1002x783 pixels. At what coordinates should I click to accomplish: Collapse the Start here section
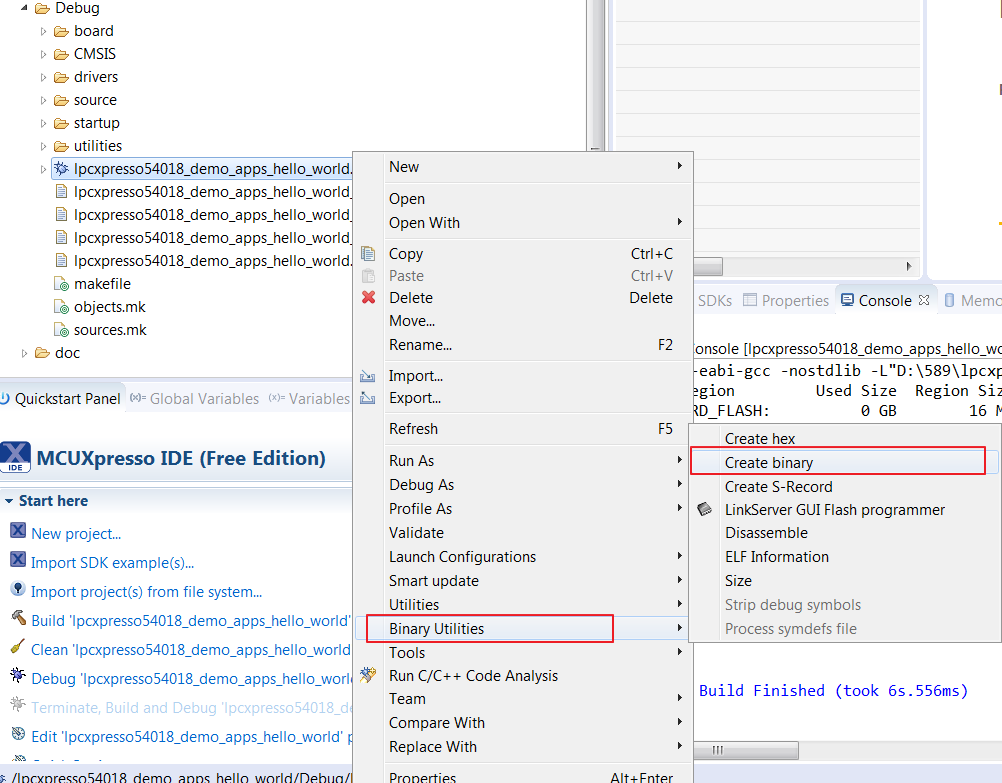pyautogui.click(x=8, y=501)
